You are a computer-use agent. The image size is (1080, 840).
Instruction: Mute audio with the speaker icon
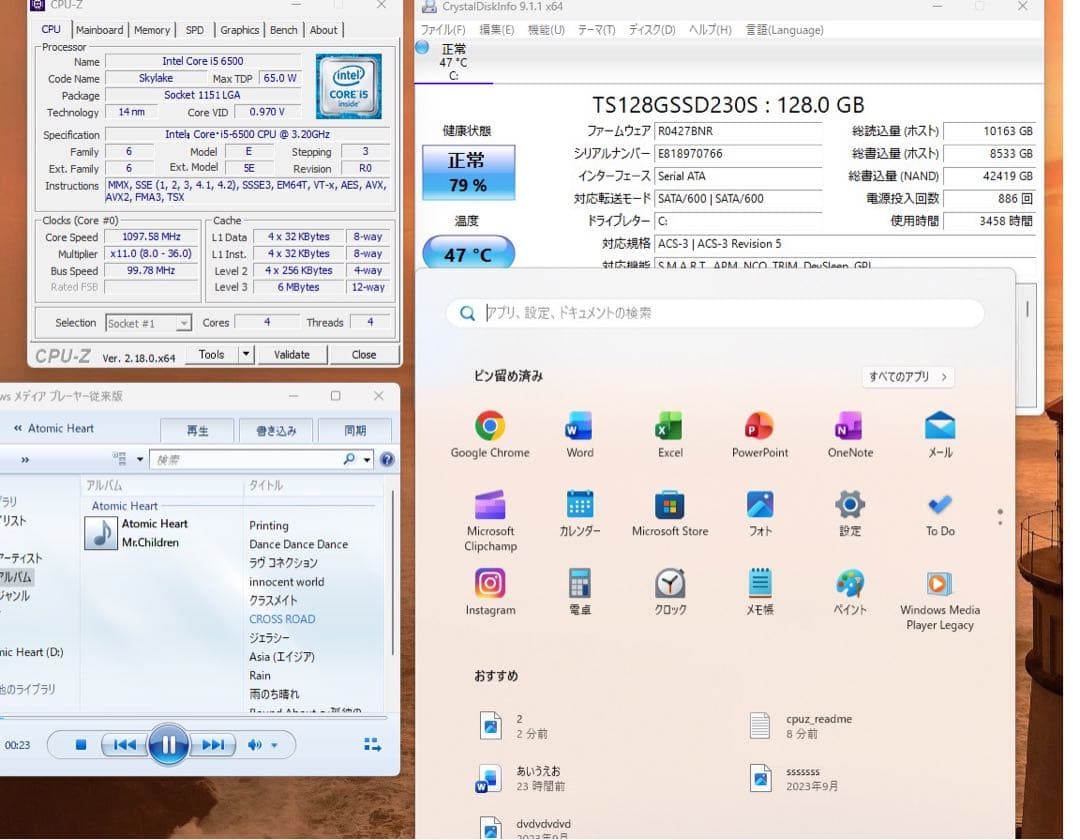253,744
